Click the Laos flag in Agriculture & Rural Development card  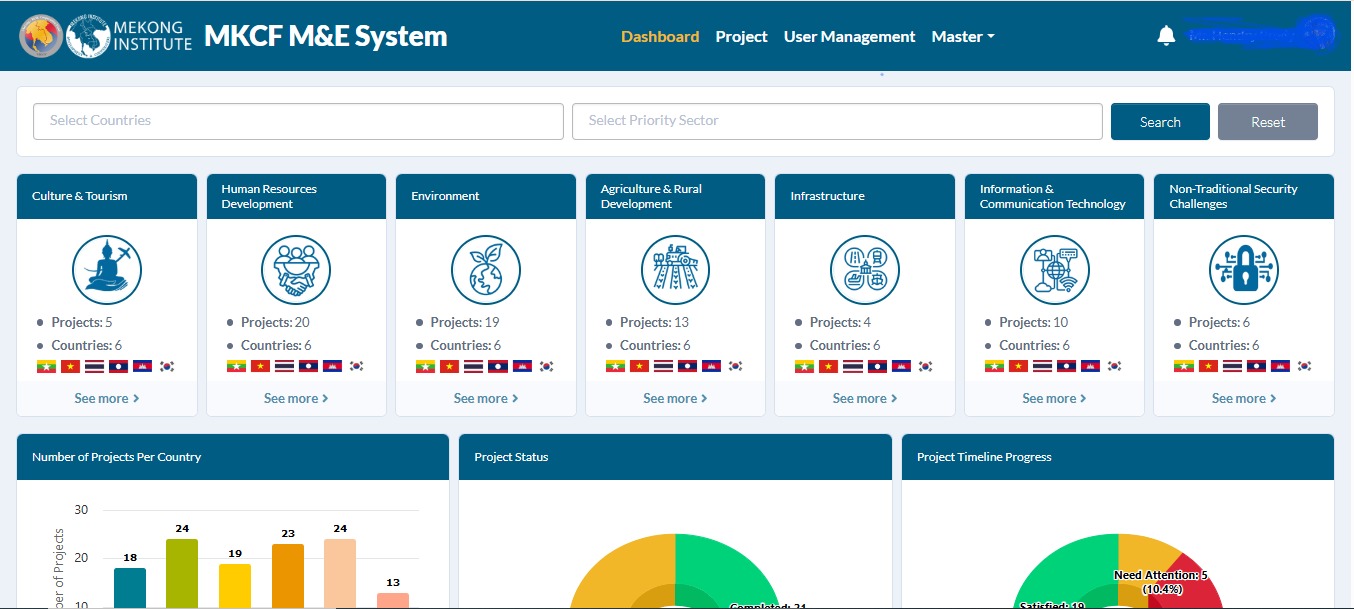pyautogui.click(x=687, y=366)
